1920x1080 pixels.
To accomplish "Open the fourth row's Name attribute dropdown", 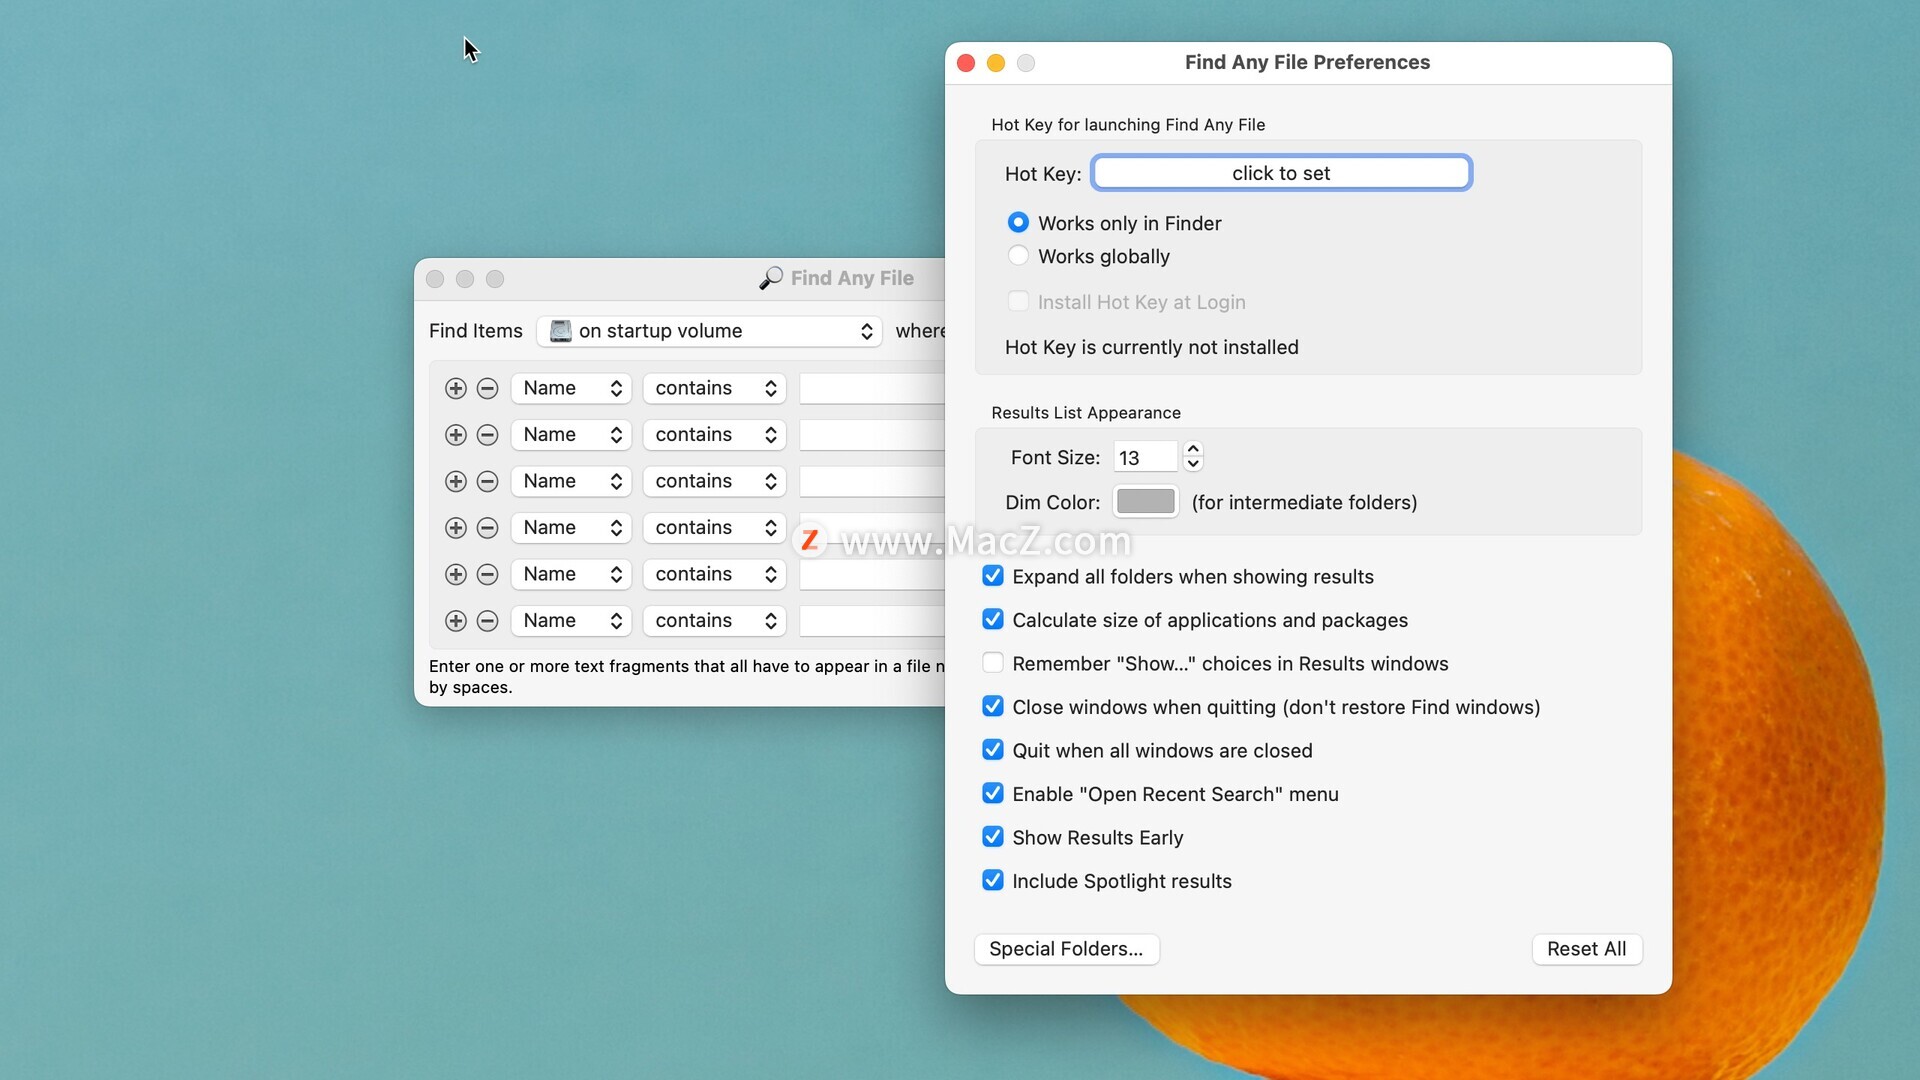I will (571, 528).
